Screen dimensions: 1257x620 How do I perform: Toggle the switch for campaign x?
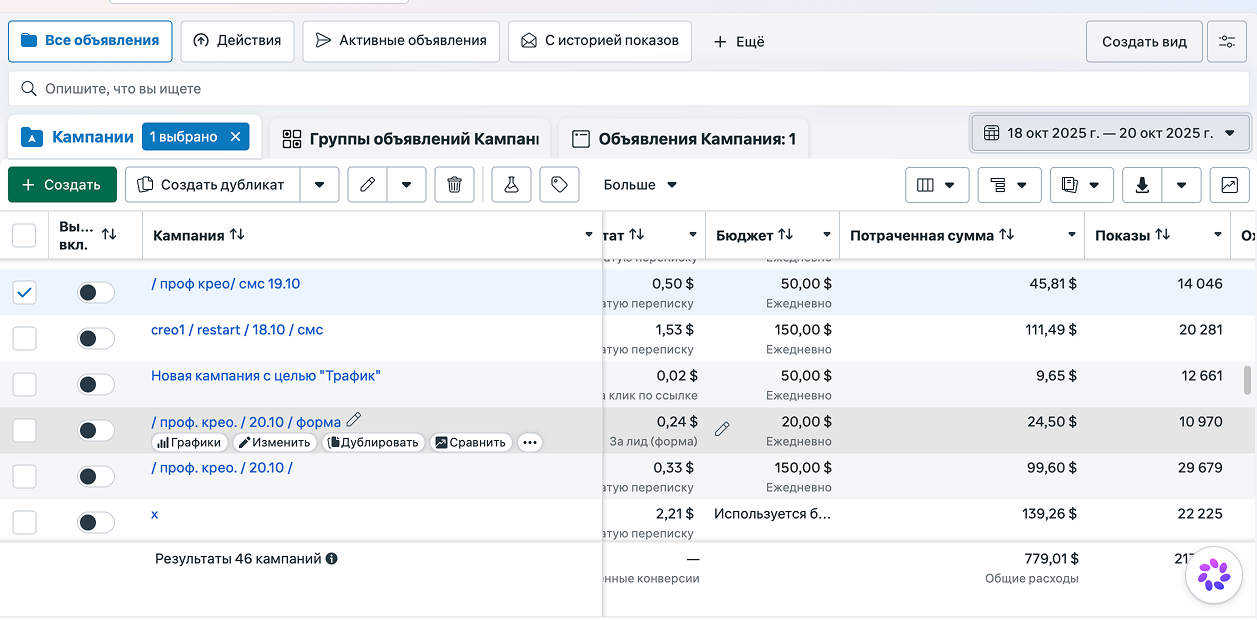(96, 522)
